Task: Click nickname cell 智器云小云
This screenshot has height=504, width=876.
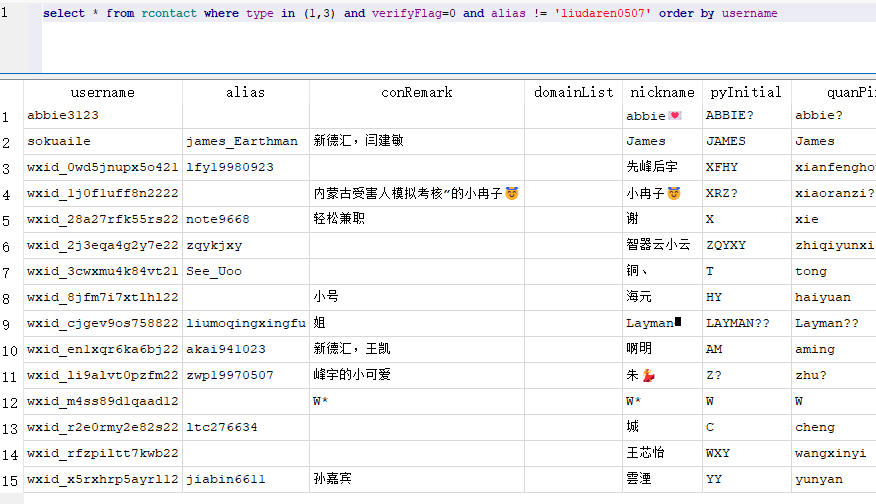Action: click(663, 245)
